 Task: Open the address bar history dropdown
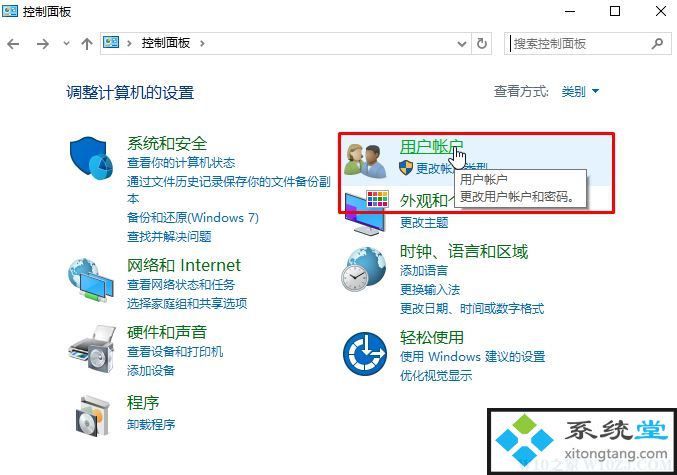pyautogui.click(x=462, y=44)
